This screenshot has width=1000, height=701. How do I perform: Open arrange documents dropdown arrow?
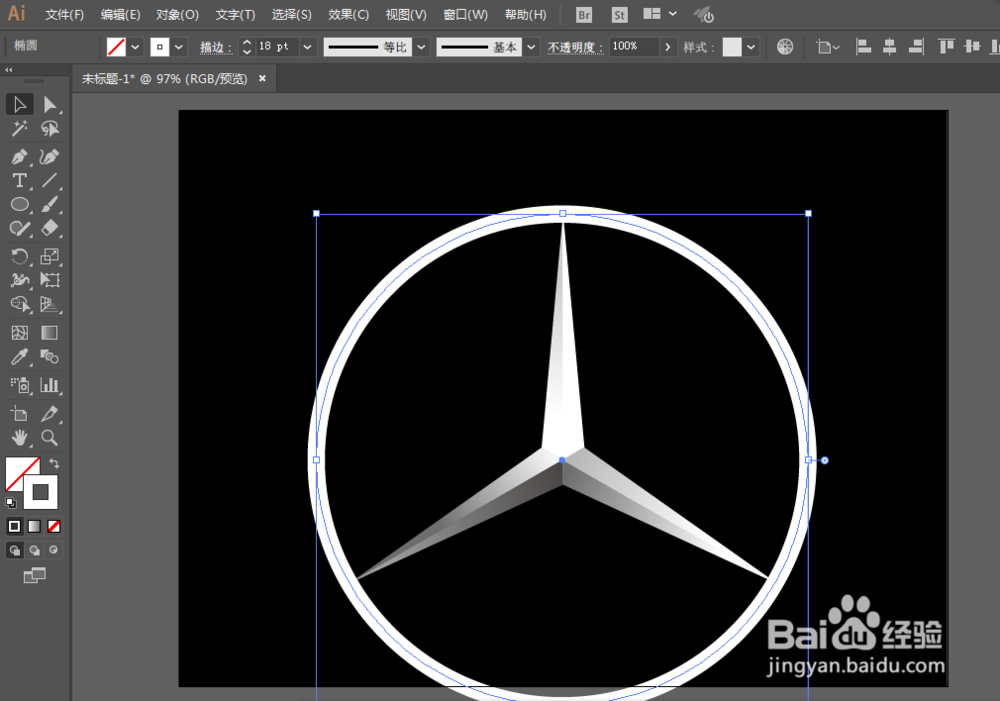(x=672, y=13)
